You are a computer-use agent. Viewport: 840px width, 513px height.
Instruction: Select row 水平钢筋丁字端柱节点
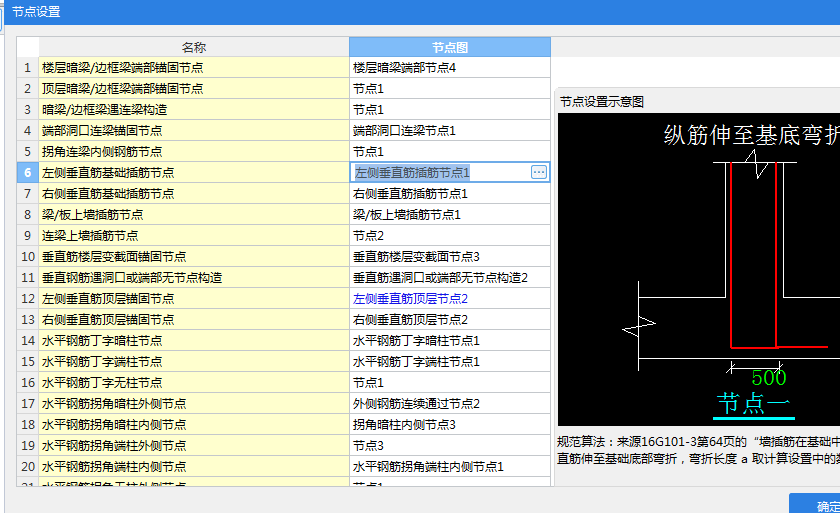[x=194, y=361]
